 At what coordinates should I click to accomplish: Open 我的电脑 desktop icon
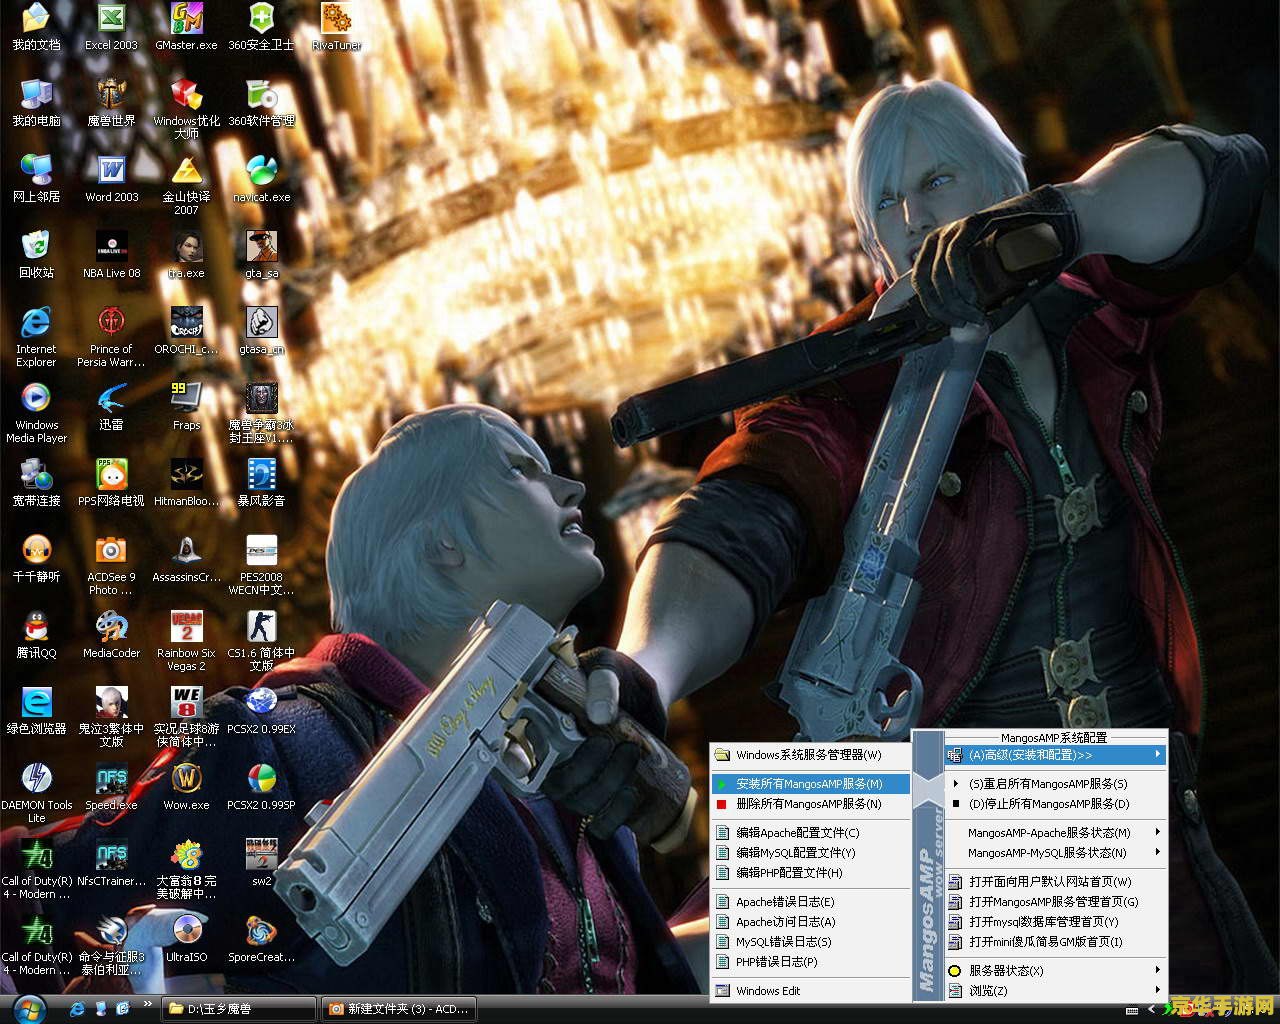pos(36,102)
